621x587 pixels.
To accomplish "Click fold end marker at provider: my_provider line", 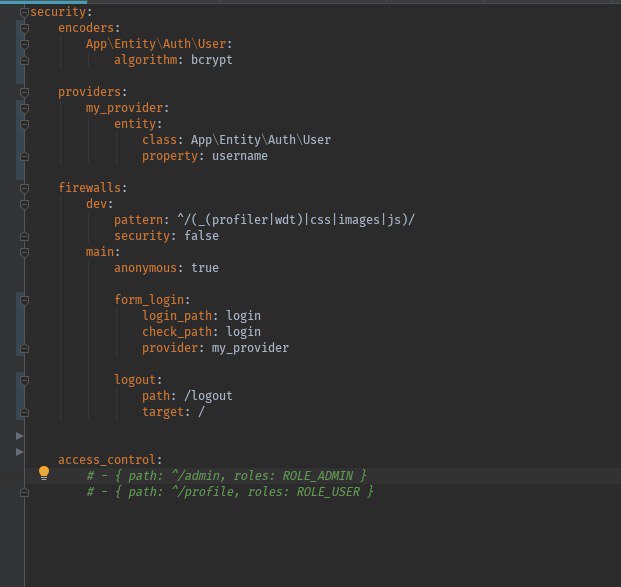I will point(24,349).
